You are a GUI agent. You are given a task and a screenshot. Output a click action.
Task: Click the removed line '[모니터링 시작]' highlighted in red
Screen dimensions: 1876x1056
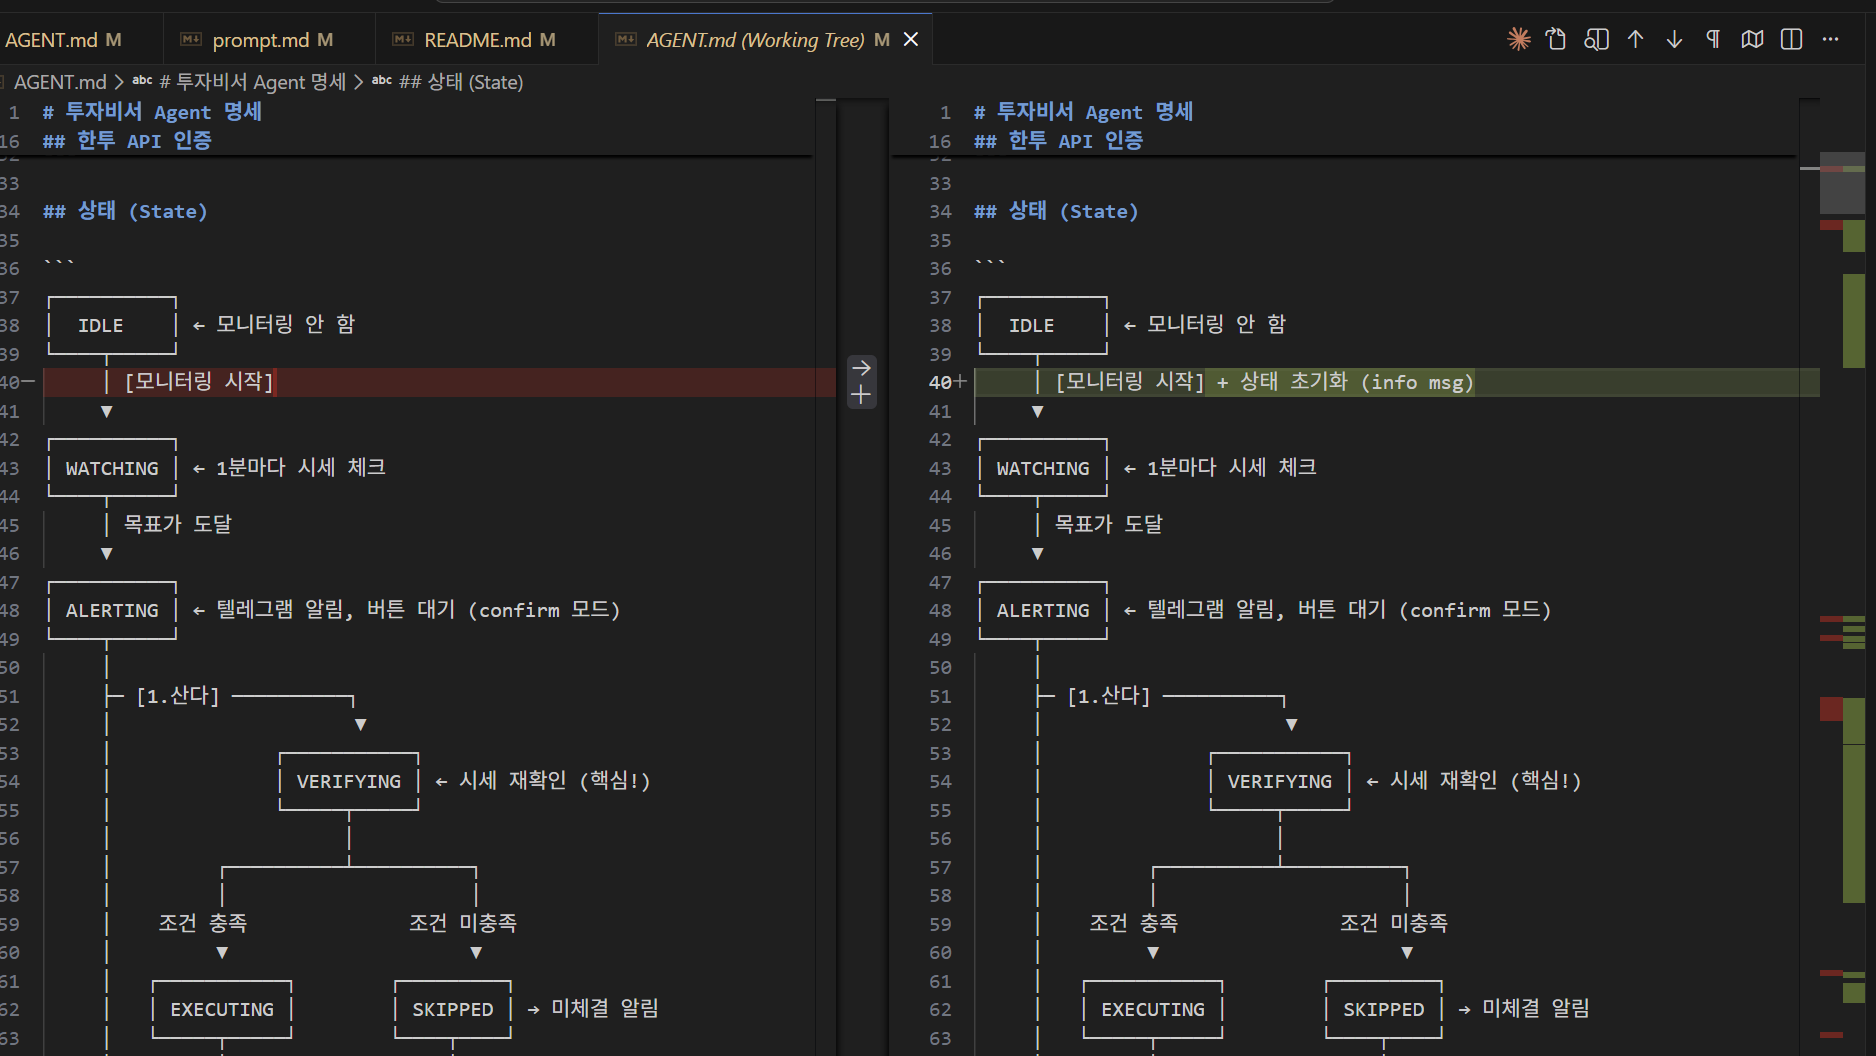[440, 382]
